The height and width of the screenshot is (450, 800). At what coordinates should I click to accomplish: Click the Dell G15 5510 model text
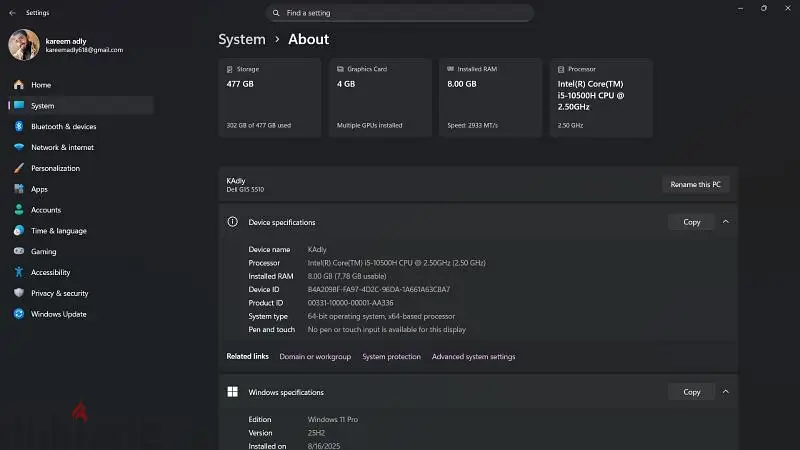(x=245, y=189)
